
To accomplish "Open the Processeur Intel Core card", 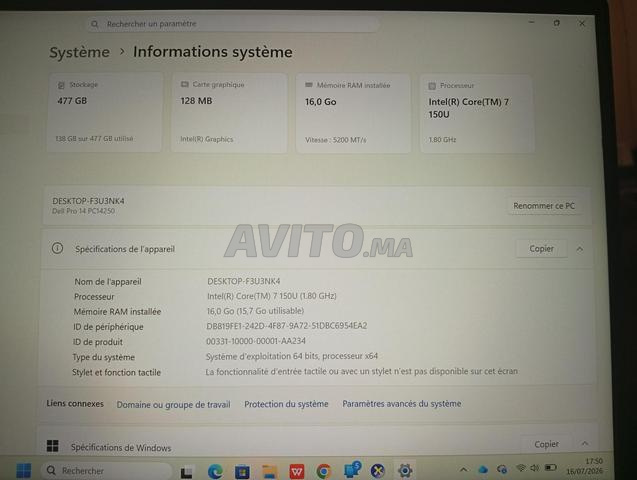I will (477, 114).
